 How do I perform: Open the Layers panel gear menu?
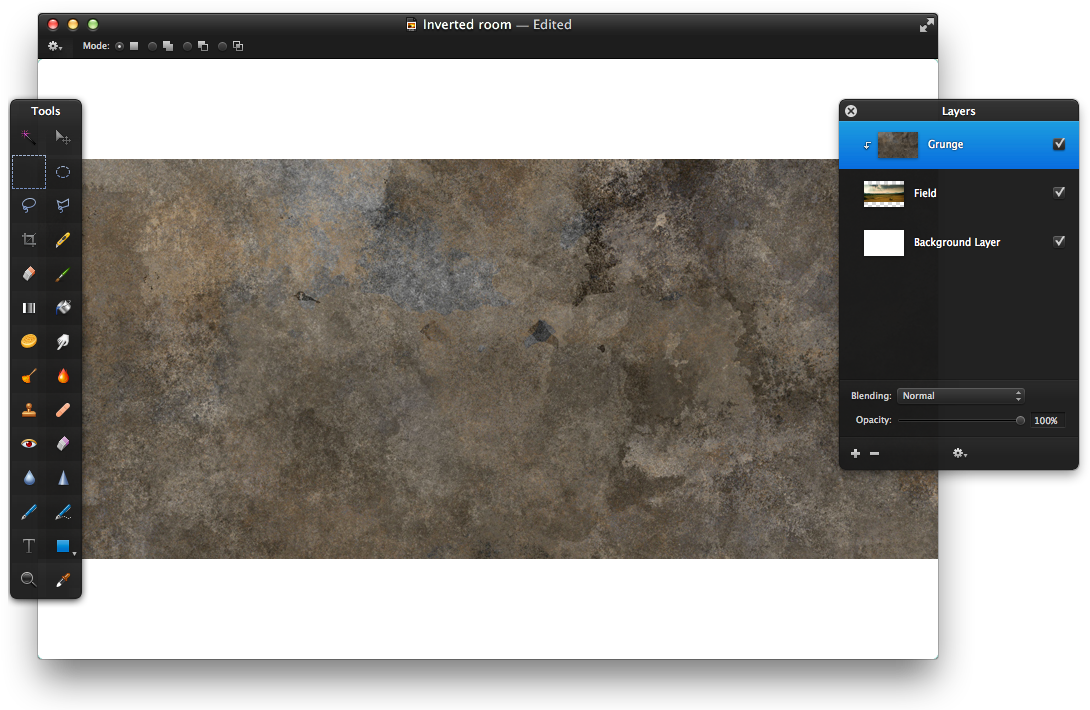[959, 454]
